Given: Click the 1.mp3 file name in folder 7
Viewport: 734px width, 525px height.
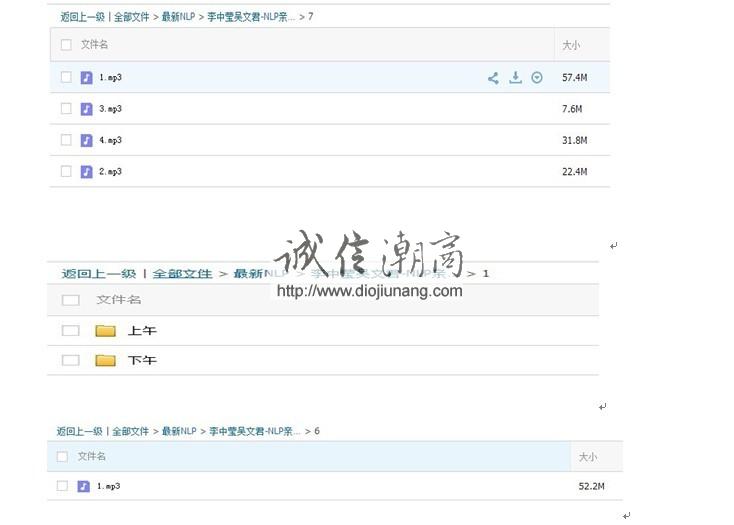Looking at the screenshot, I should click(110, 77).
